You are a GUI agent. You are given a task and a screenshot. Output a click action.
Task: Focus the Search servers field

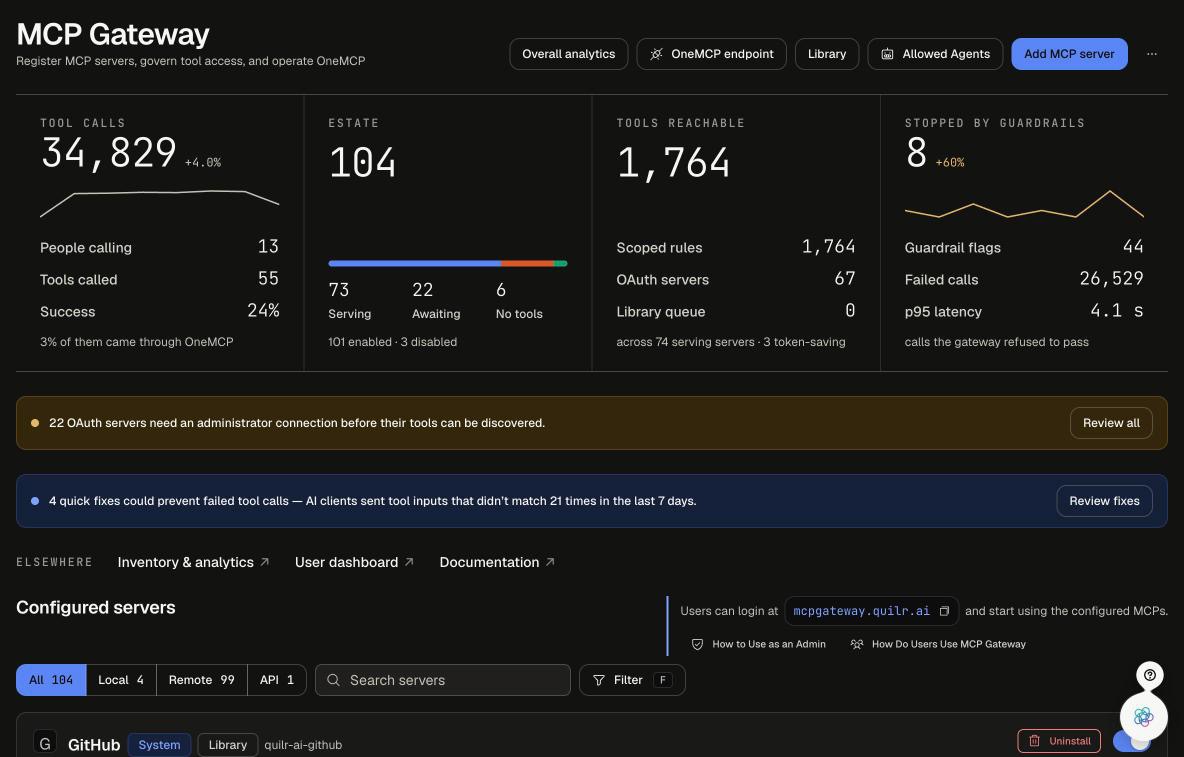click(x=442, y=679)
